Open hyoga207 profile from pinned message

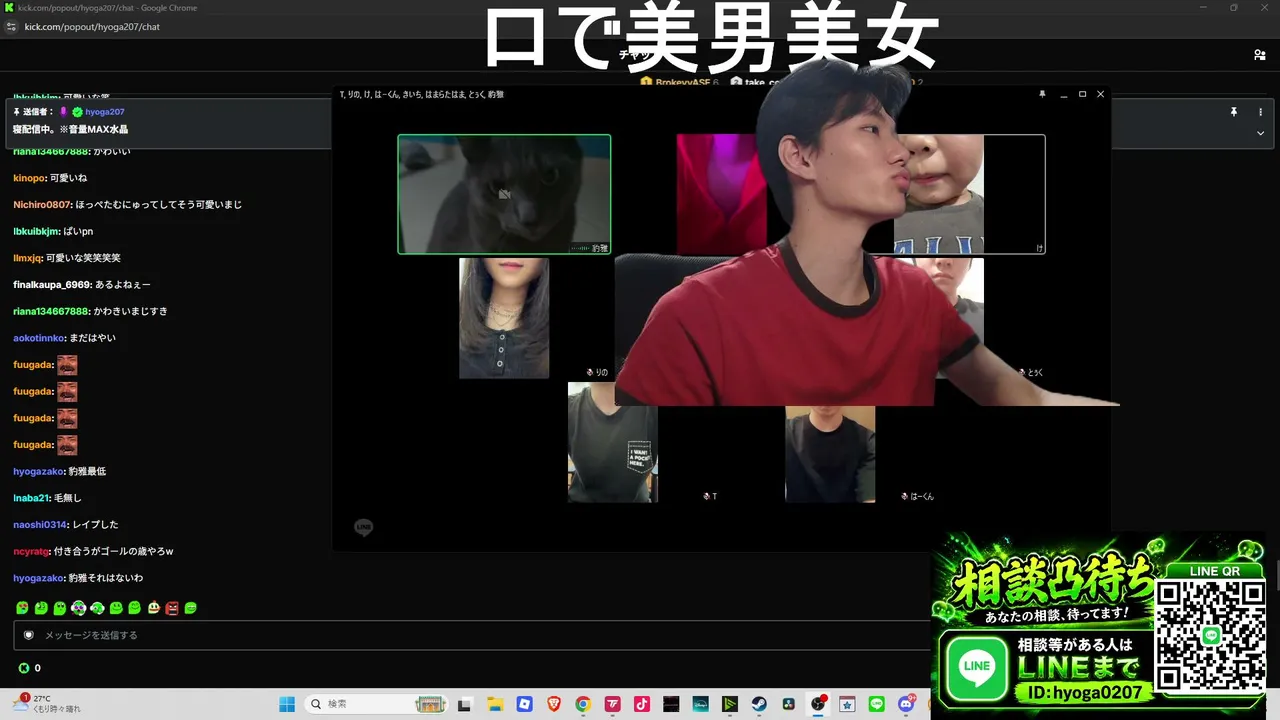[x=105, y=112]
